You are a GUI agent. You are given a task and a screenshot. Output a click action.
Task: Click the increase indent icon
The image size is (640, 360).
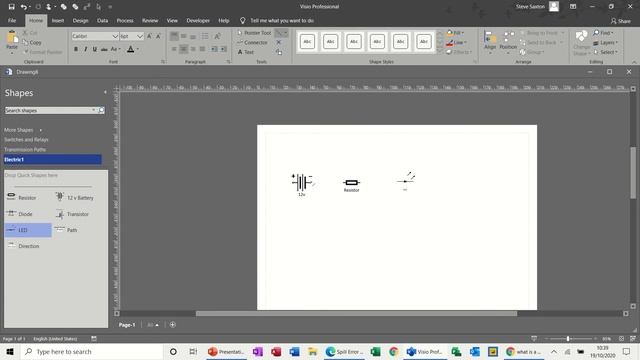tap(223, 49)
